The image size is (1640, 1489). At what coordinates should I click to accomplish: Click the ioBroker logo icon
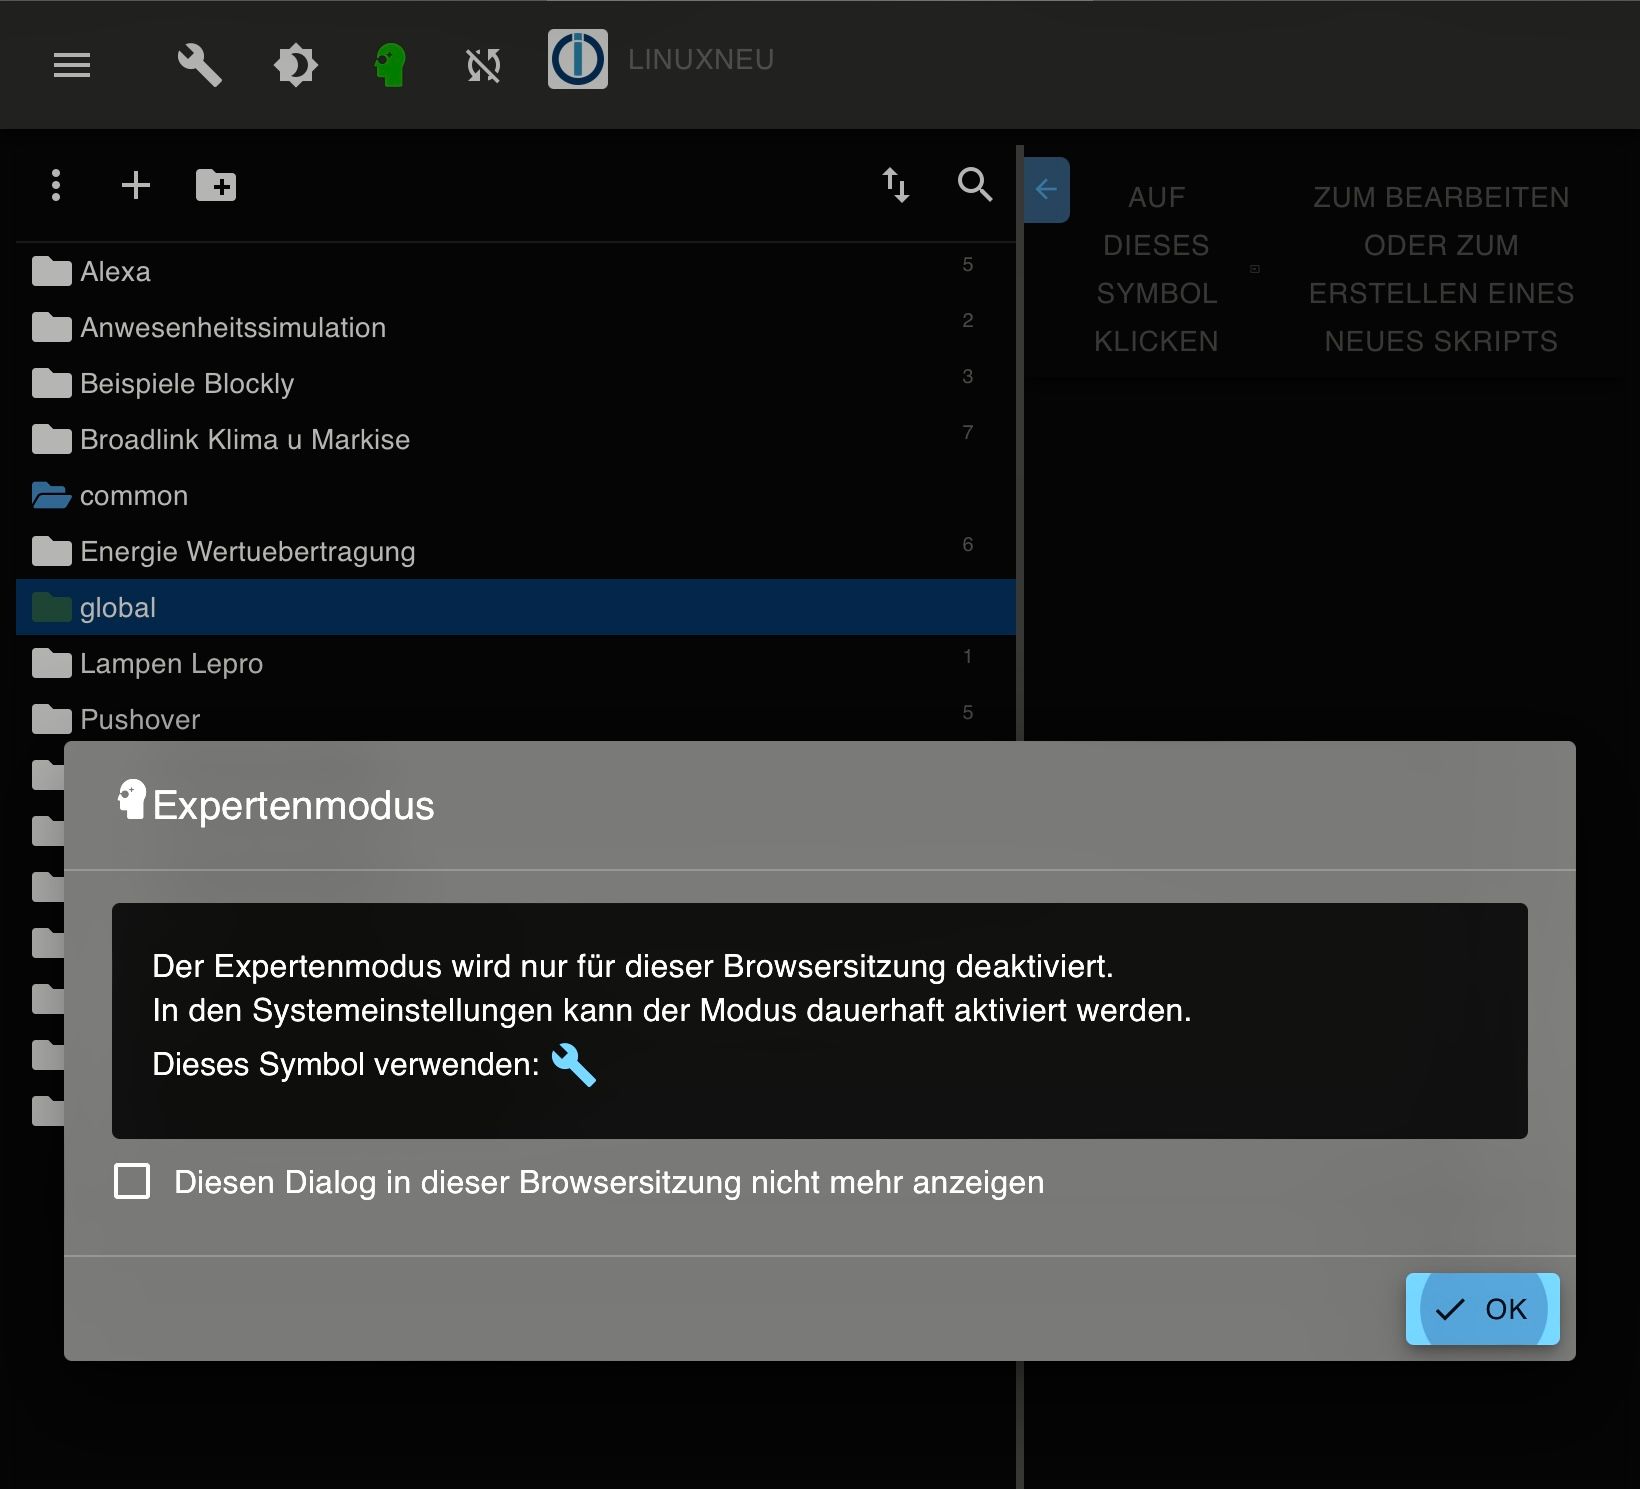(x=578, y=59)
